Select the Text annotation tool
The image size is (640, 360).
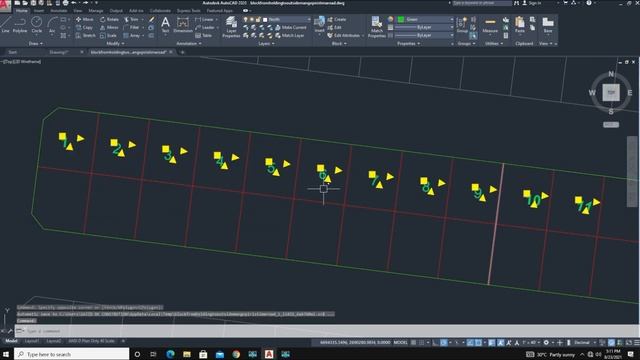[165, 24]
